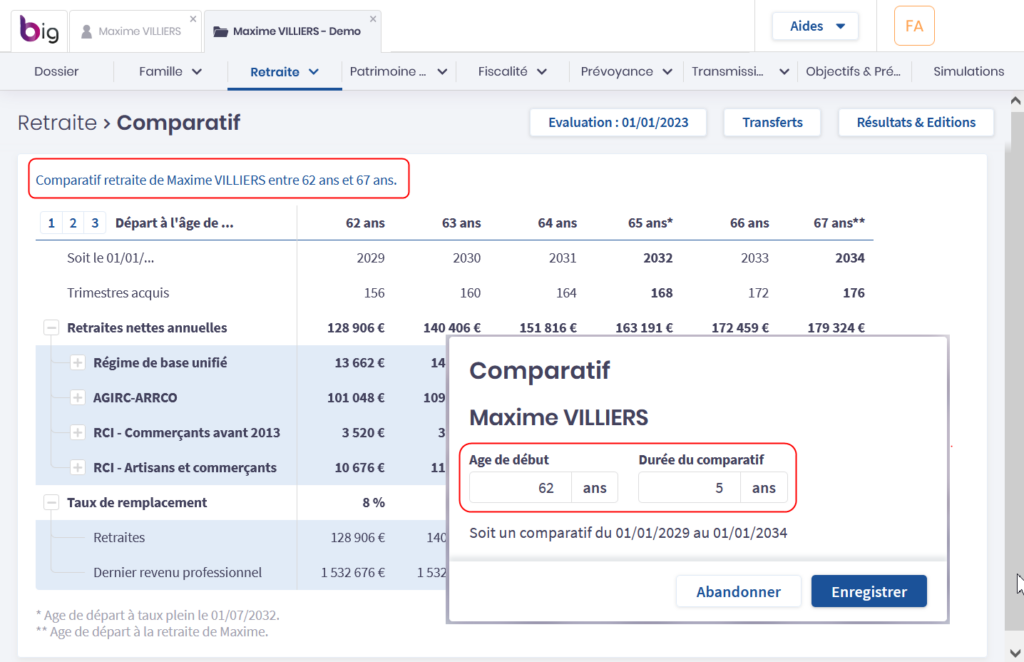The image size is (1024, 662).
Task: Click the Age de début input field
Action: [520, 488]
